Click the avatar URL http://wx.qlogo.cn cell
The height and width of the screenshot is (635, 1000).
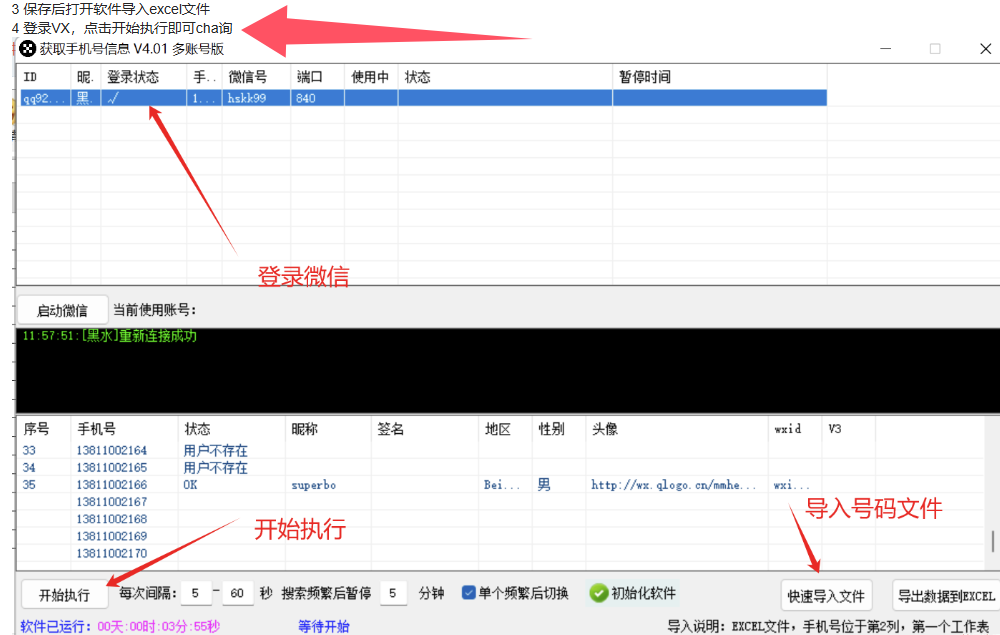(675, 485)
